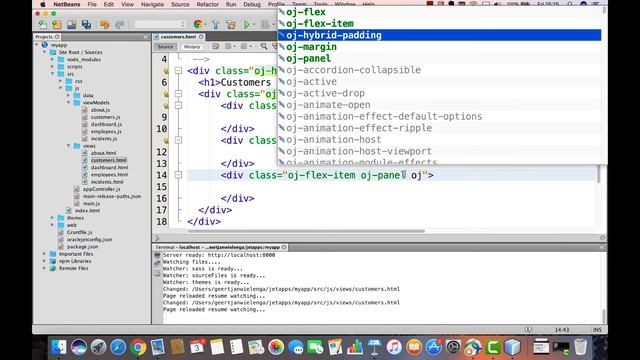The image size is (640, 360).
Task: Open Finder from the dock
Action: pos(59,347)
